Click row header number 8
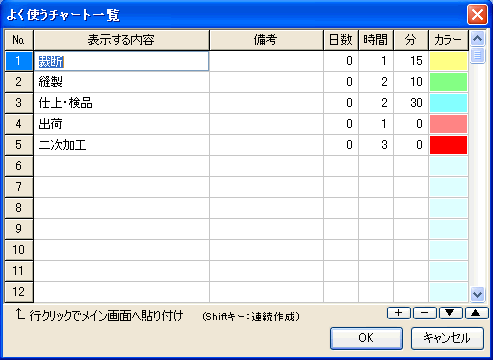Viewport: 493px width, 360px height. [19, 208]
